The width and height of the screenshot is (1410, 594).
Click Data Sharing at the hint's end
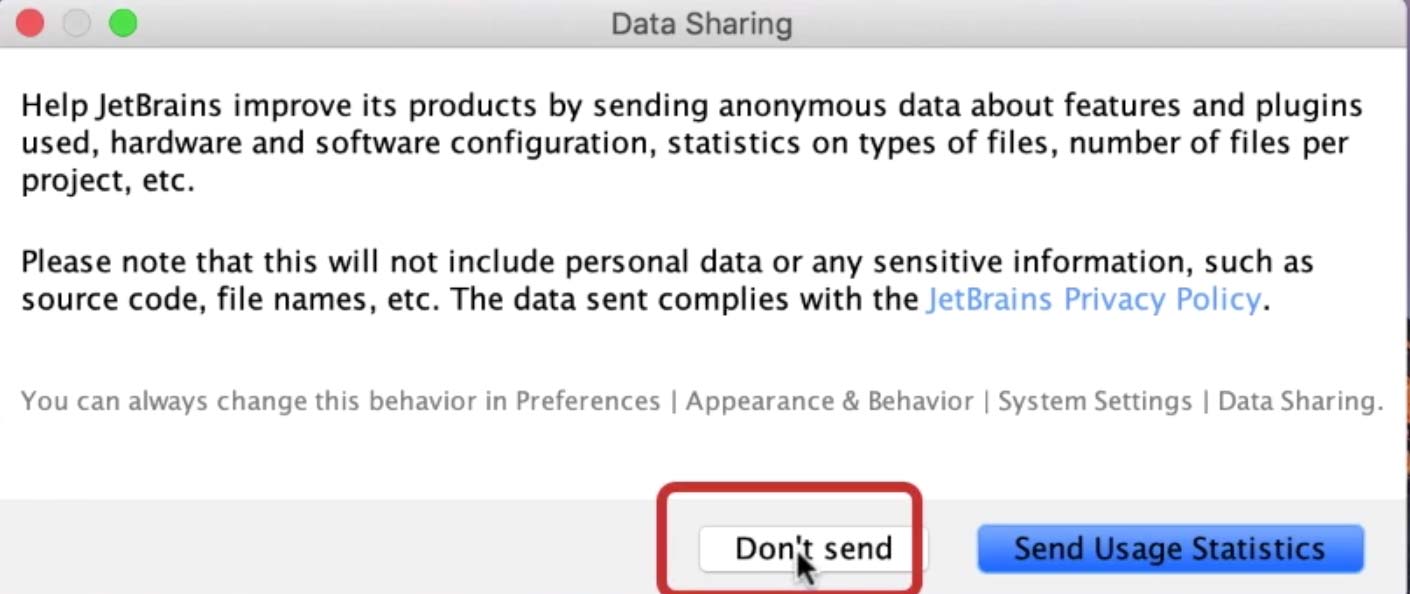coord(1297,401)
